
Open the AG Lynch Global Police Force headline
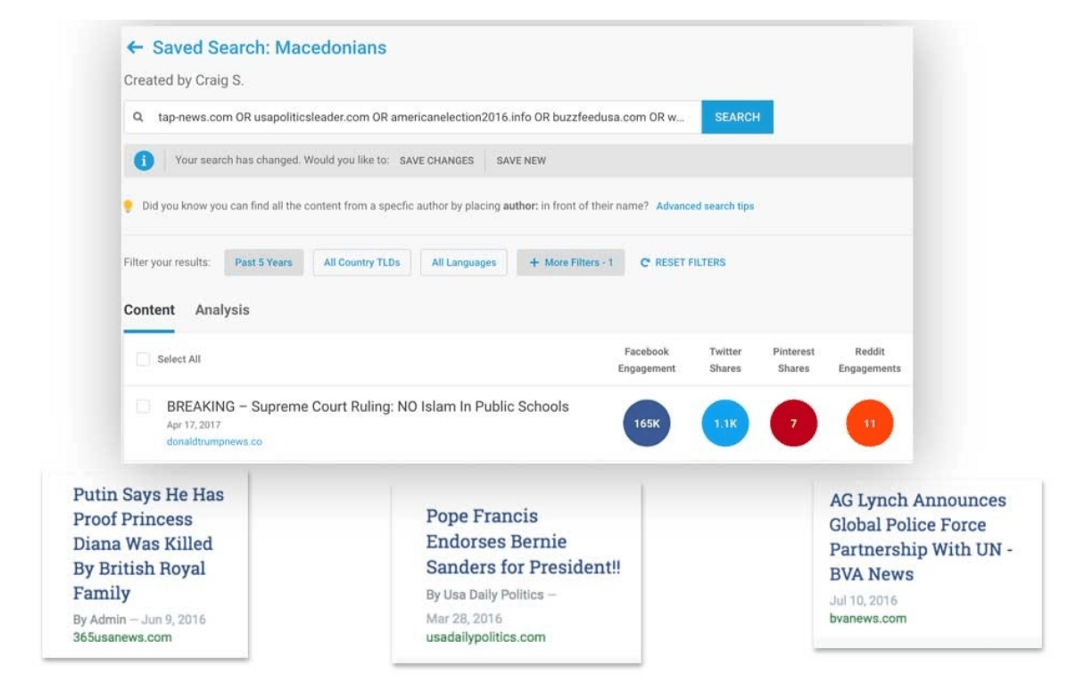[921, 537]
